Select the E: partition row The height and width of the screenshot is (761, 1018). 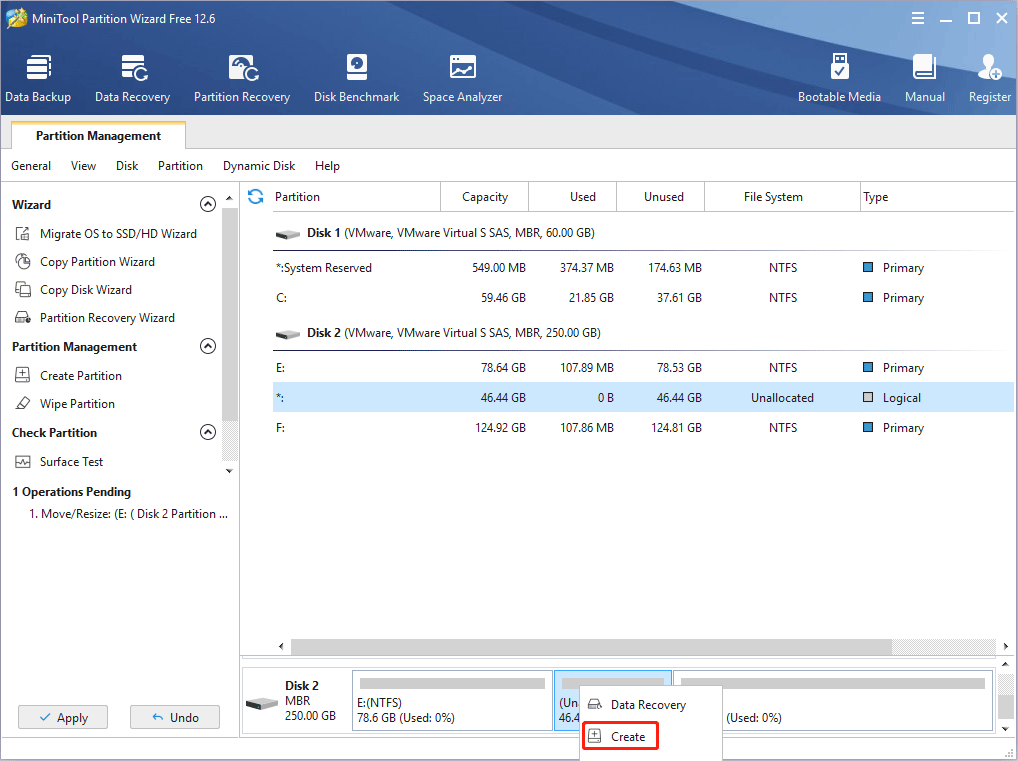point(643,368)
